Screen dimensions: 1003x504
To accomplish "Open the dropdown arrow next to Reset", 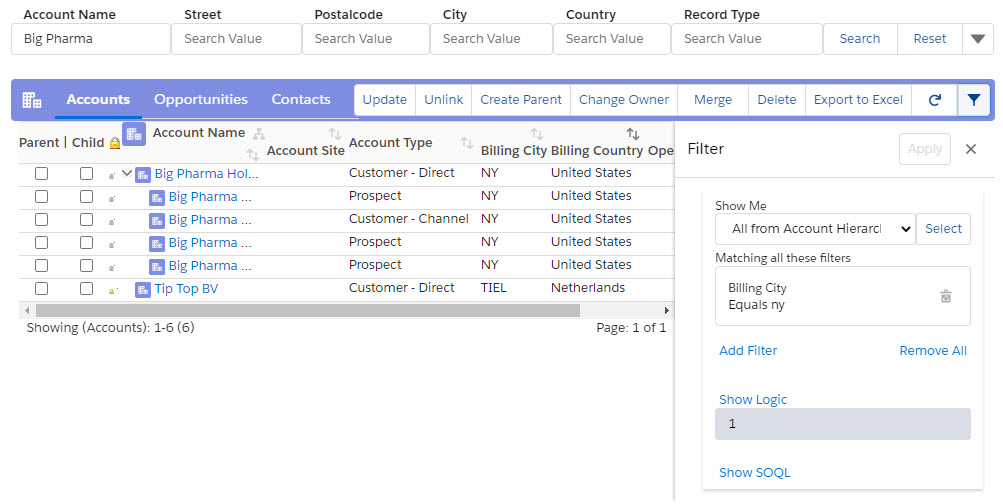I will [978, 39].
